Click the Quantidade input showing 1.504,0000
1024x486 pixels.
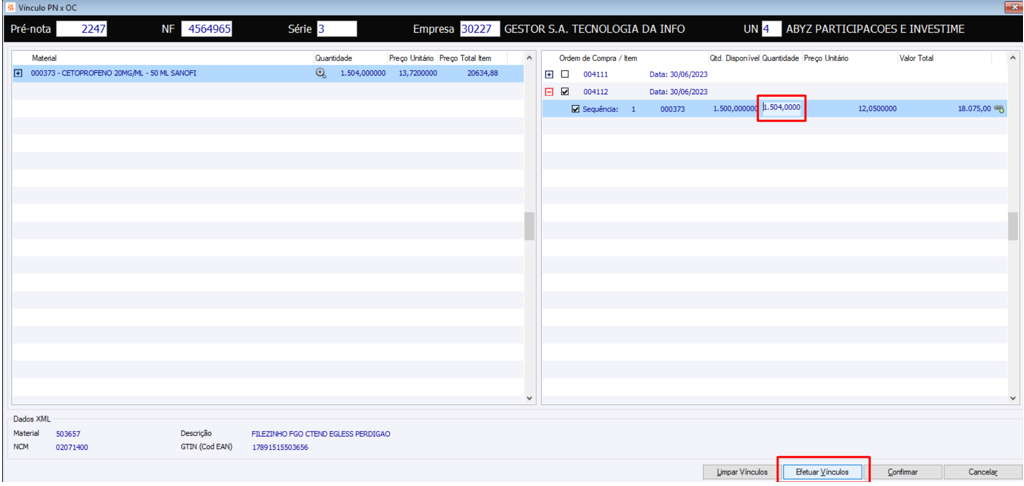pyautogui.click(x=782, y=109)
